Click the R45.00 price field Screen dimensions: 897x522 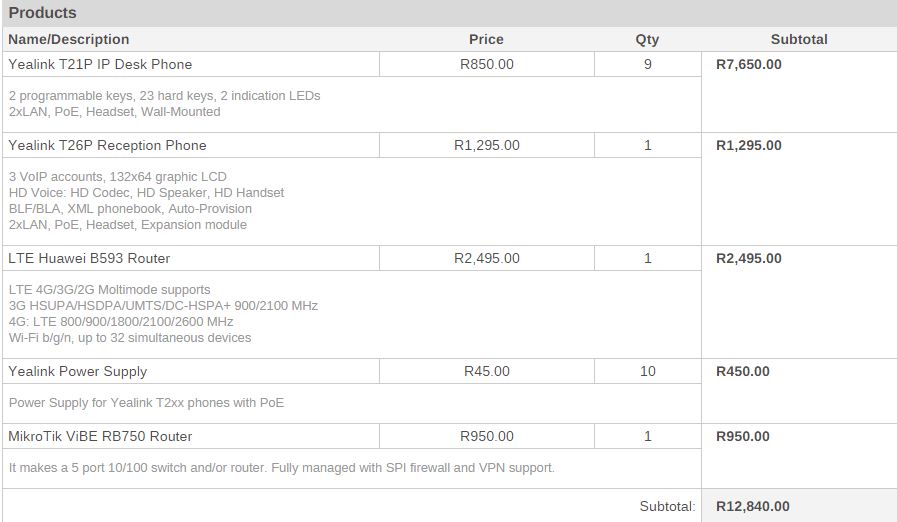(486, 371)
